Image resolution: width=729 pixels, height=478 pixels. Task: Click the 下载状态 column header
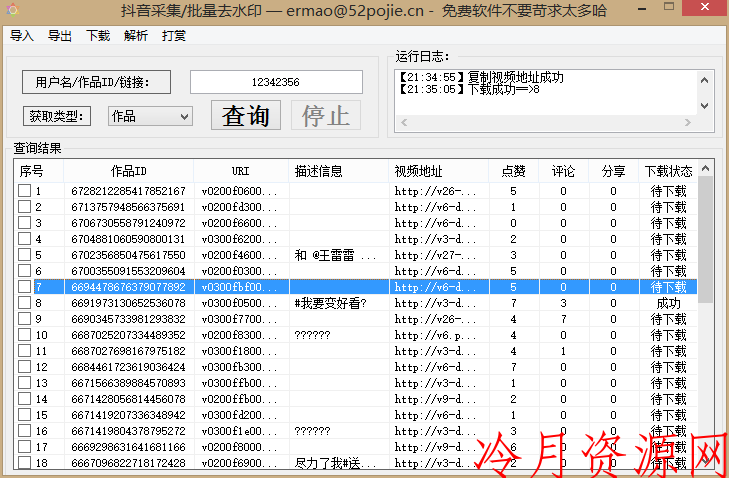(669, 171)
